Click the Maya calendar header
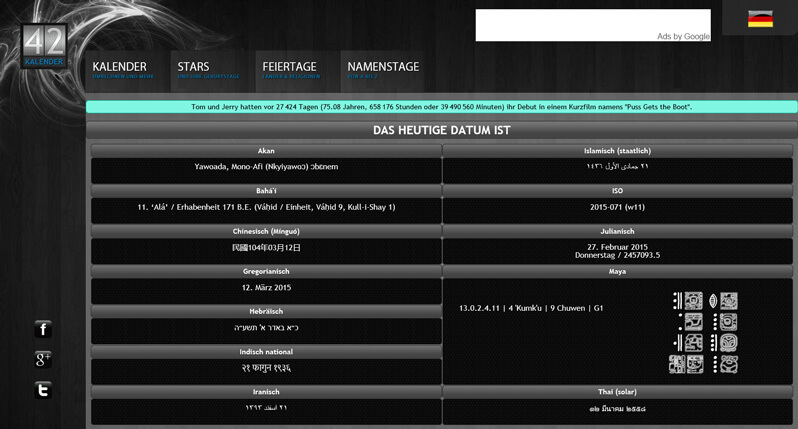 click(617, 271)
